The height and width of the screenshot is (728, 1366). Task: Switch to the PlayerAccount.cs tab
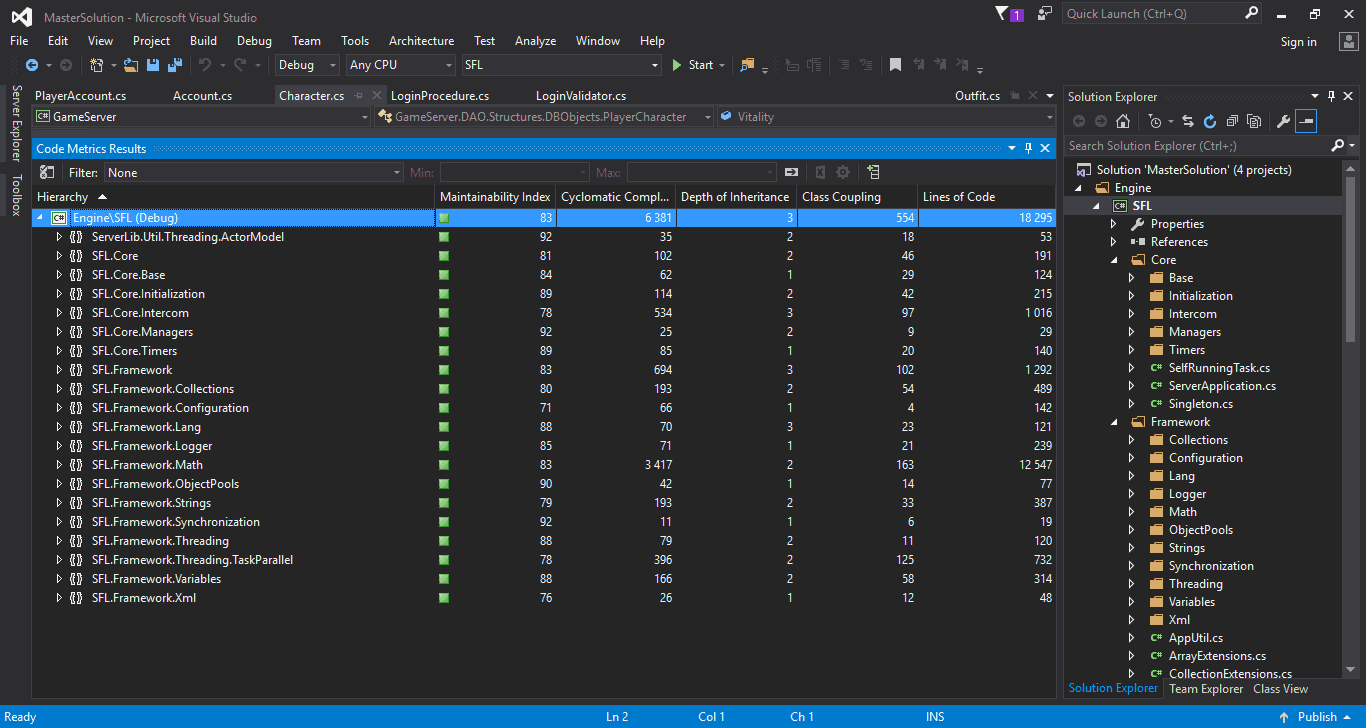[80, 96]
